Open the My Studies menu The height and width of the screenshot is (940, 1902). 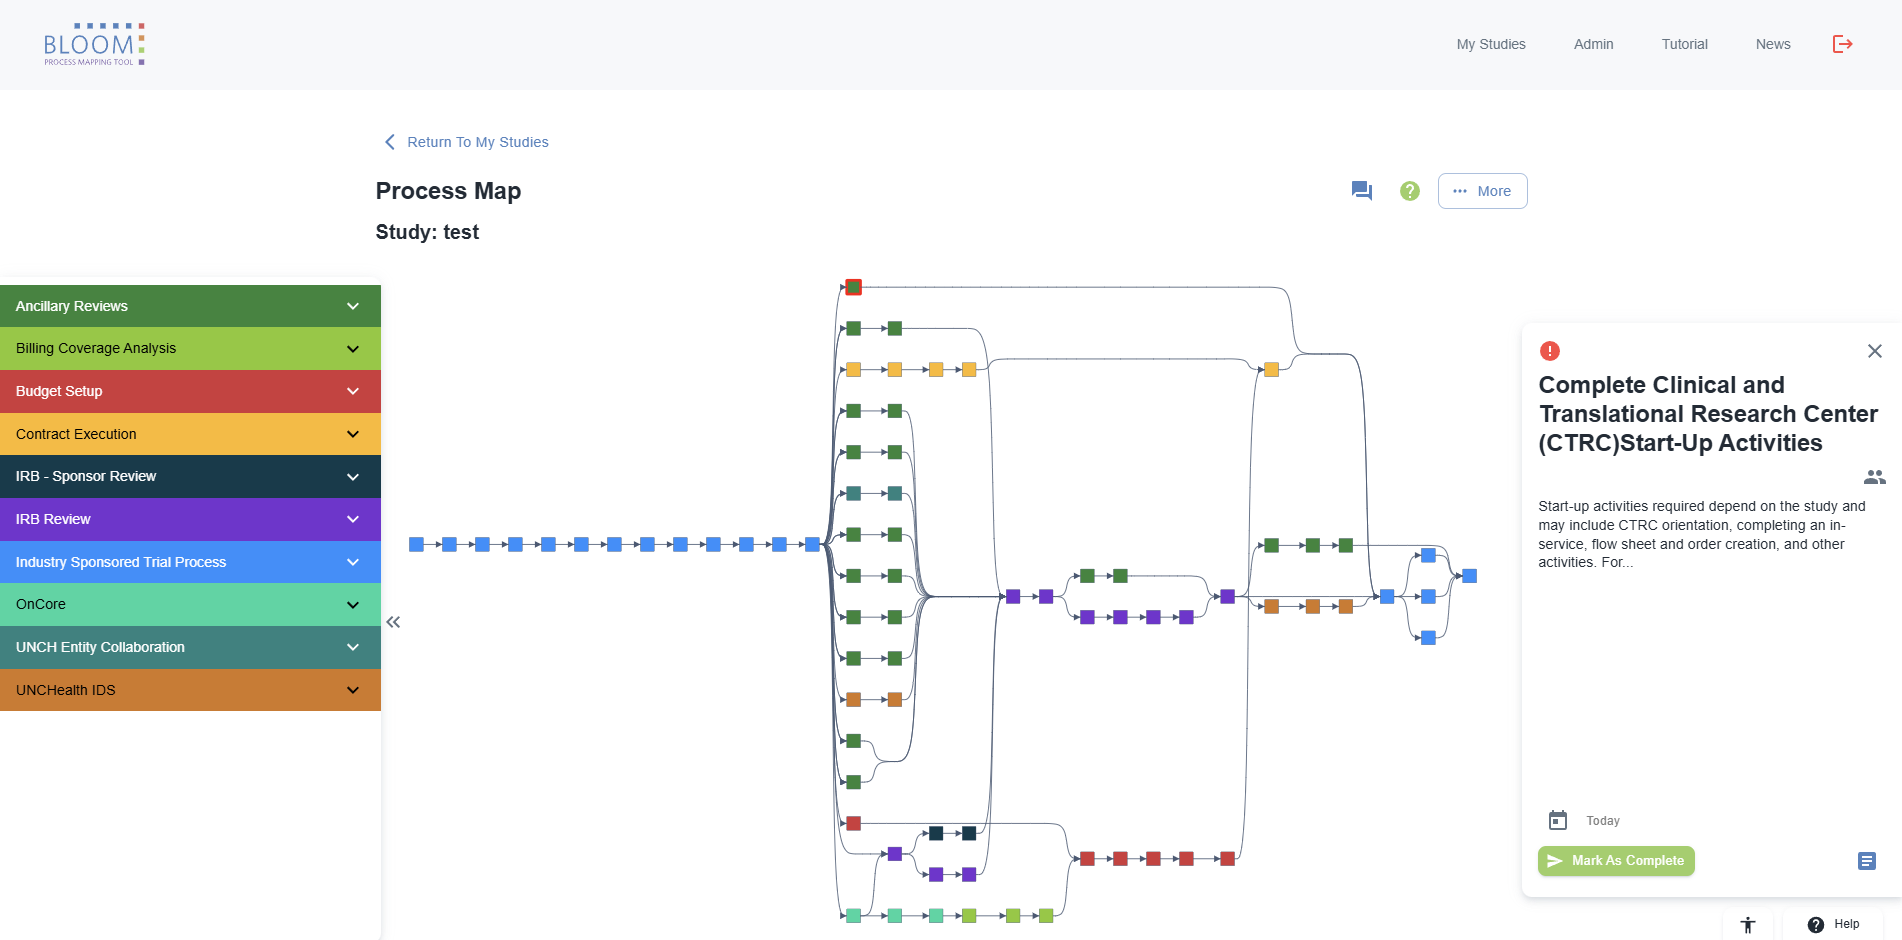click(1490, 44)
